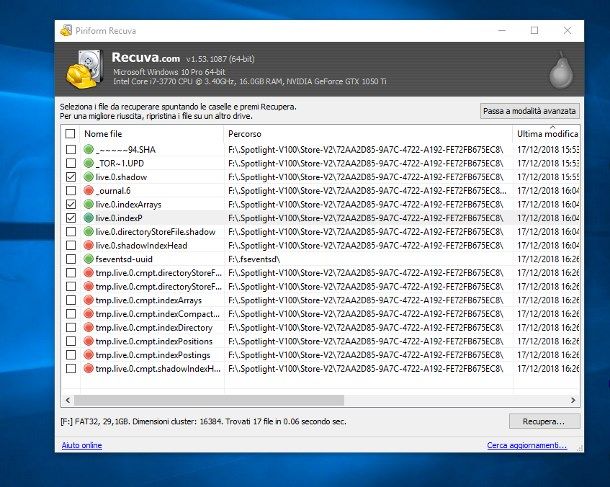Screen dimensions: 610x487
Task: Minimize the Piriform Recuva window
Action: coord(502,30)
